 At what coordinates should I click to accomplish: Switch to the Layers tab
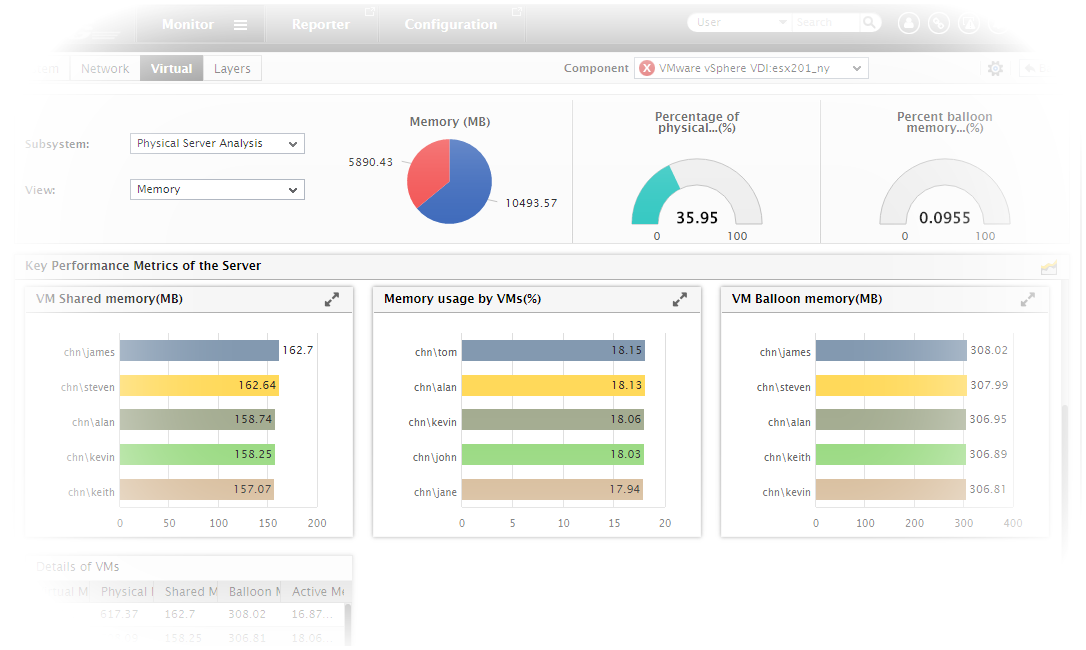(x=232, y=68)
